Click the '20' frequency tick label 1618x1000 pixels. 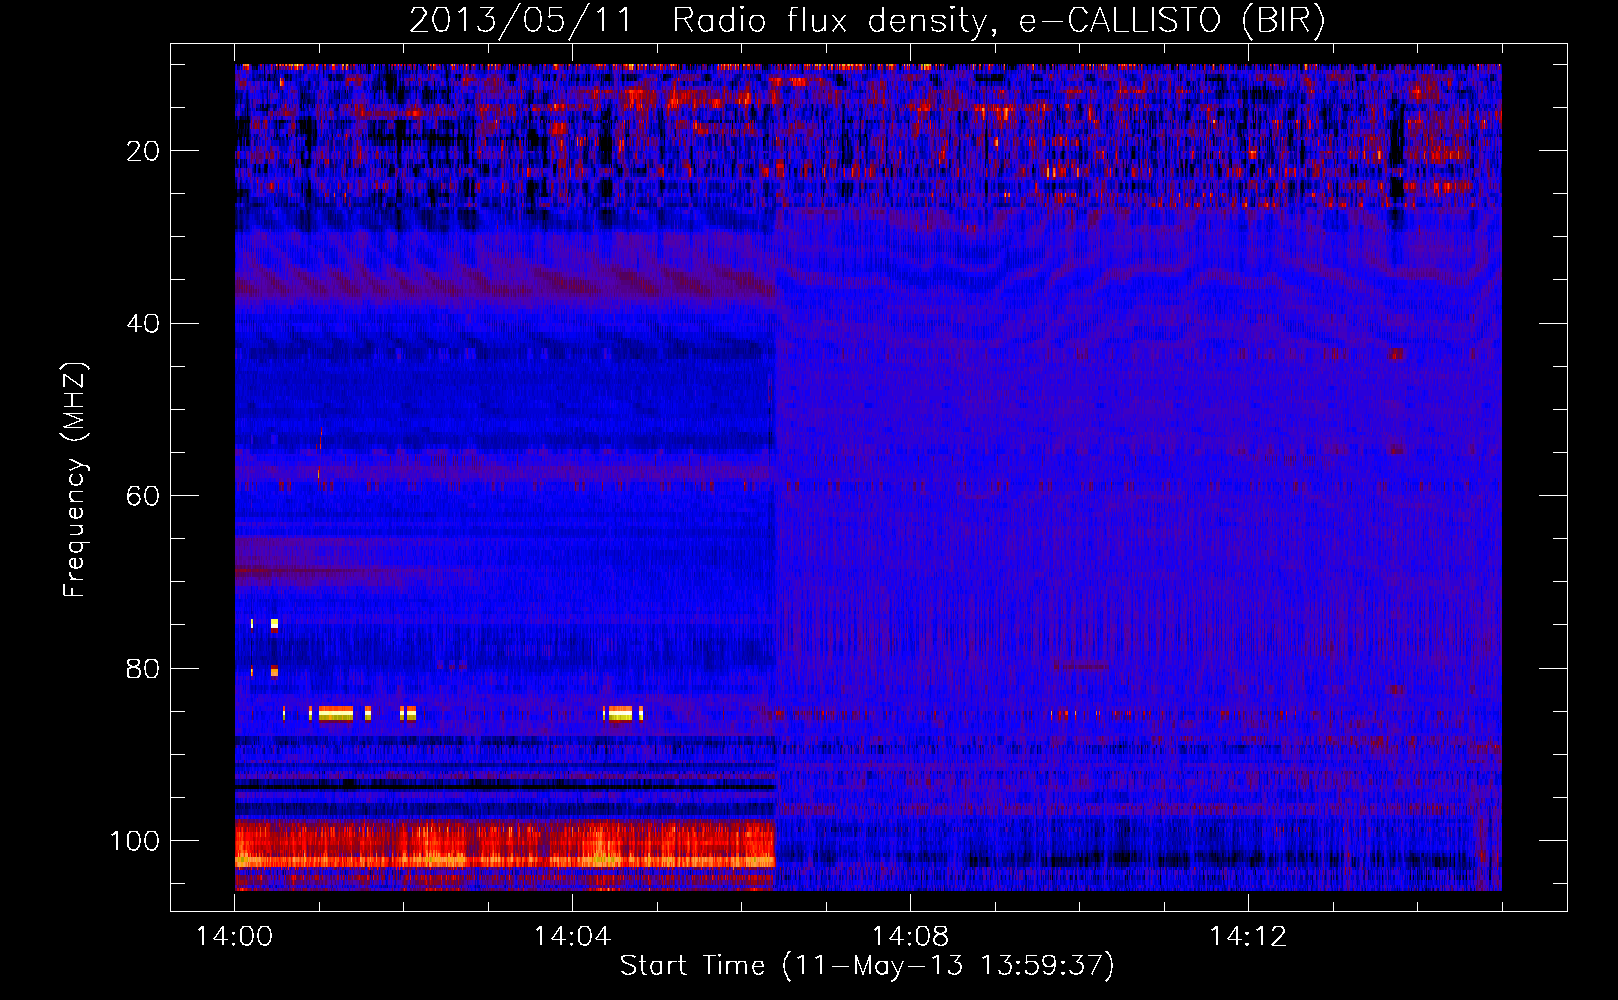[x=143, y=151]
